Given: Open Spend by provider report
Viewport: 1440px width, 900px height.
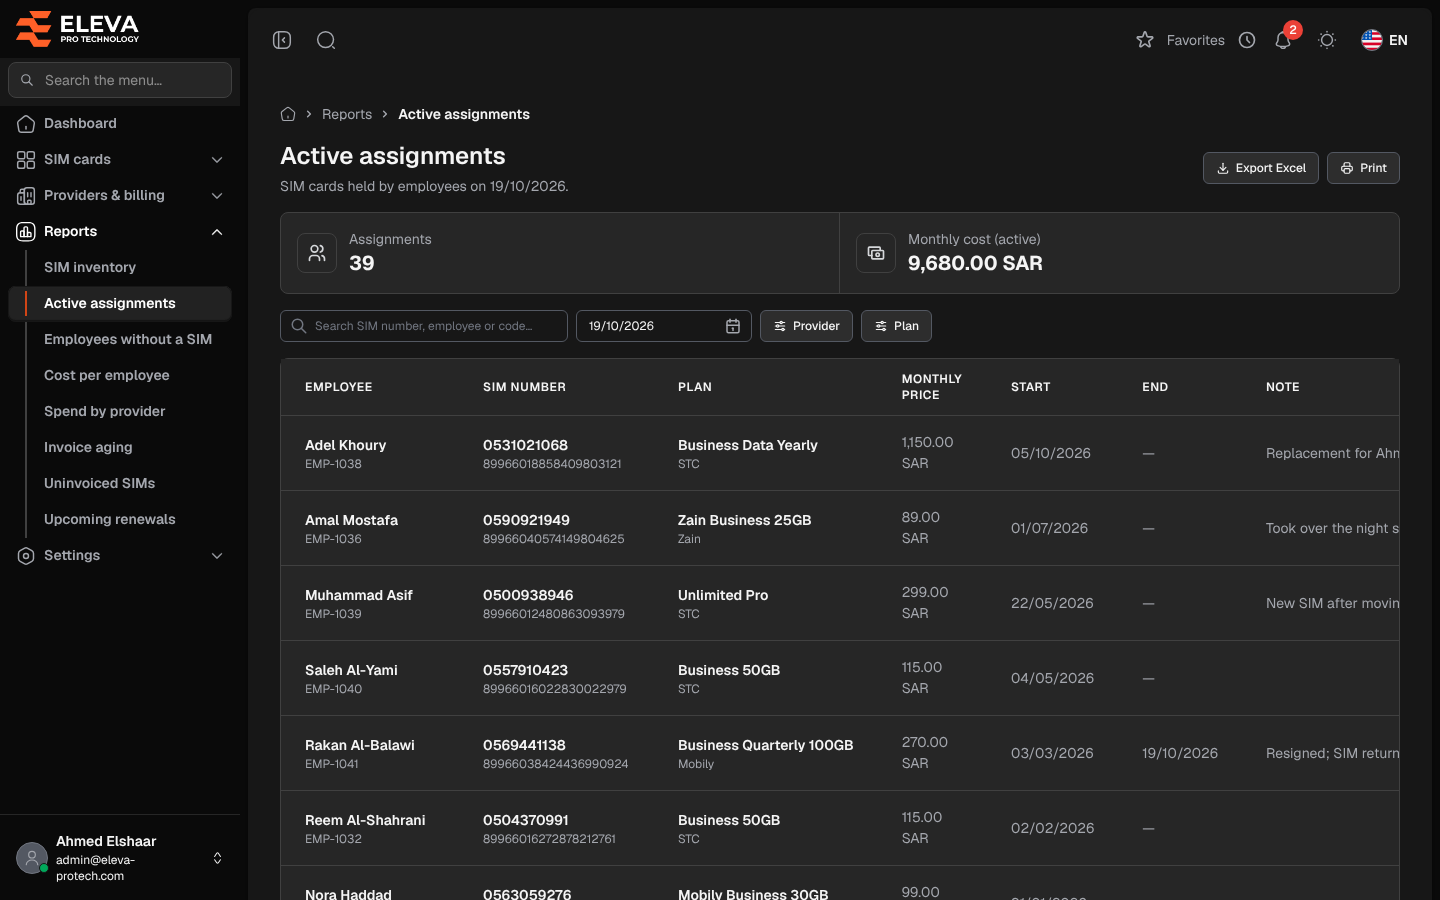Looking at the screenshot, I should [105, 411].
